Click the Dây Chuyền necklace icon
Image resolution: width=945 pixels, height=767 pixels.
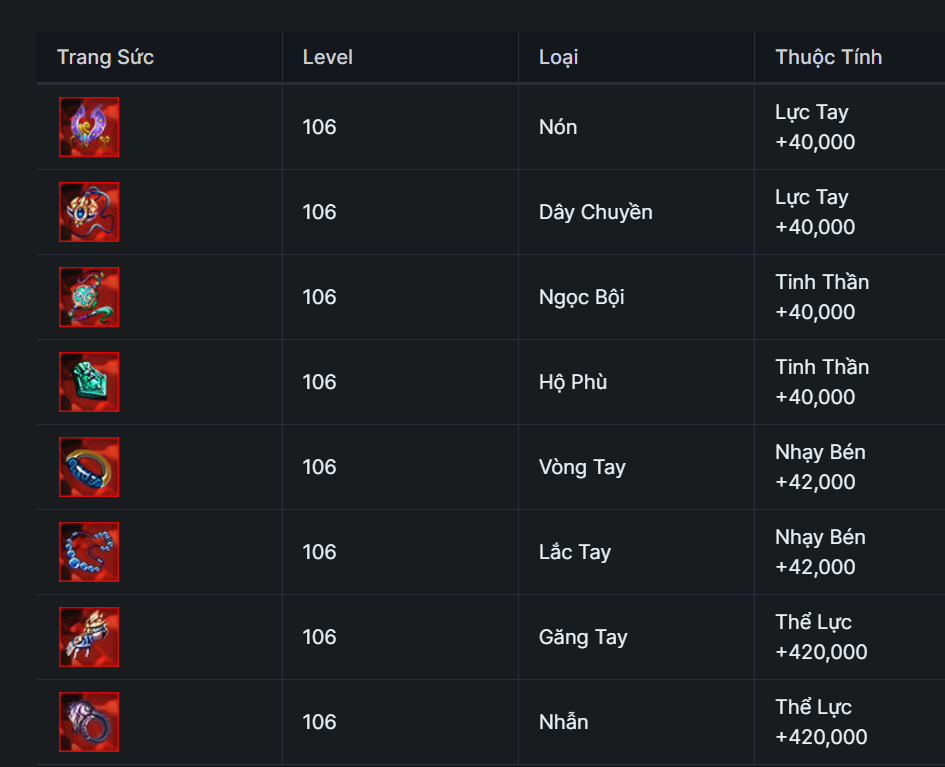[x=89, y=212]
